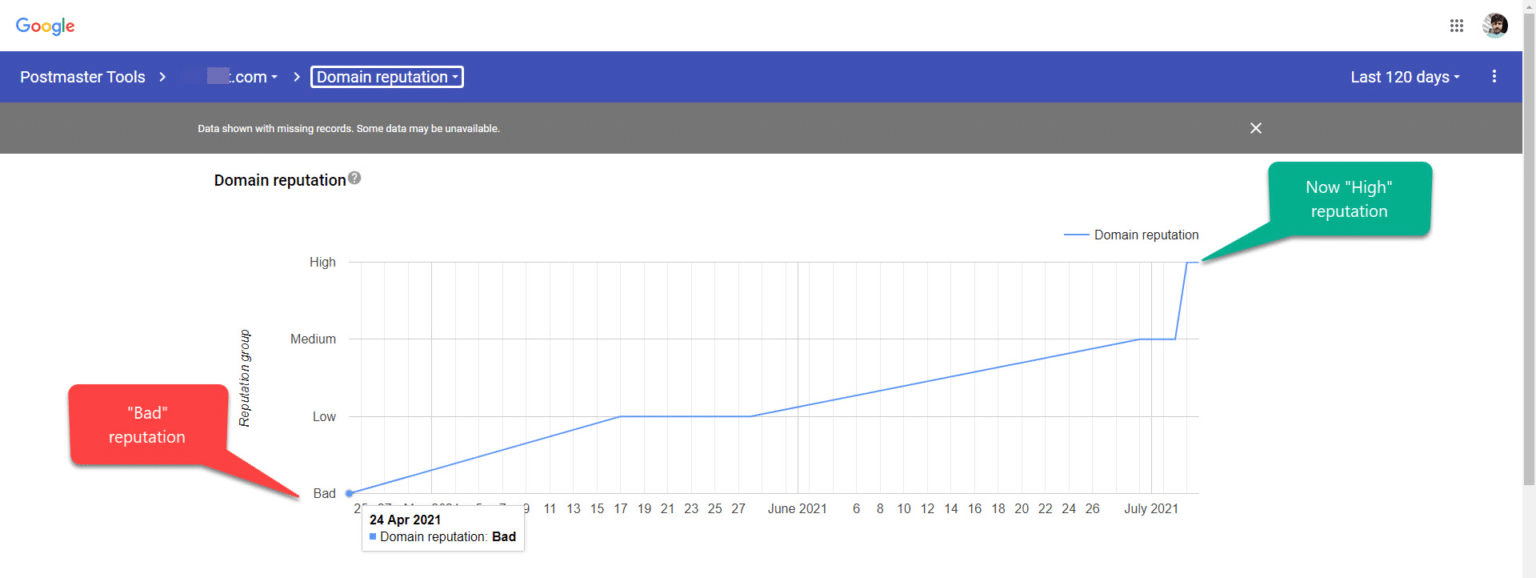The image size is (1536, 578).
Task: Click the red Bad reputation callout
Action: [x=147, y=425]
